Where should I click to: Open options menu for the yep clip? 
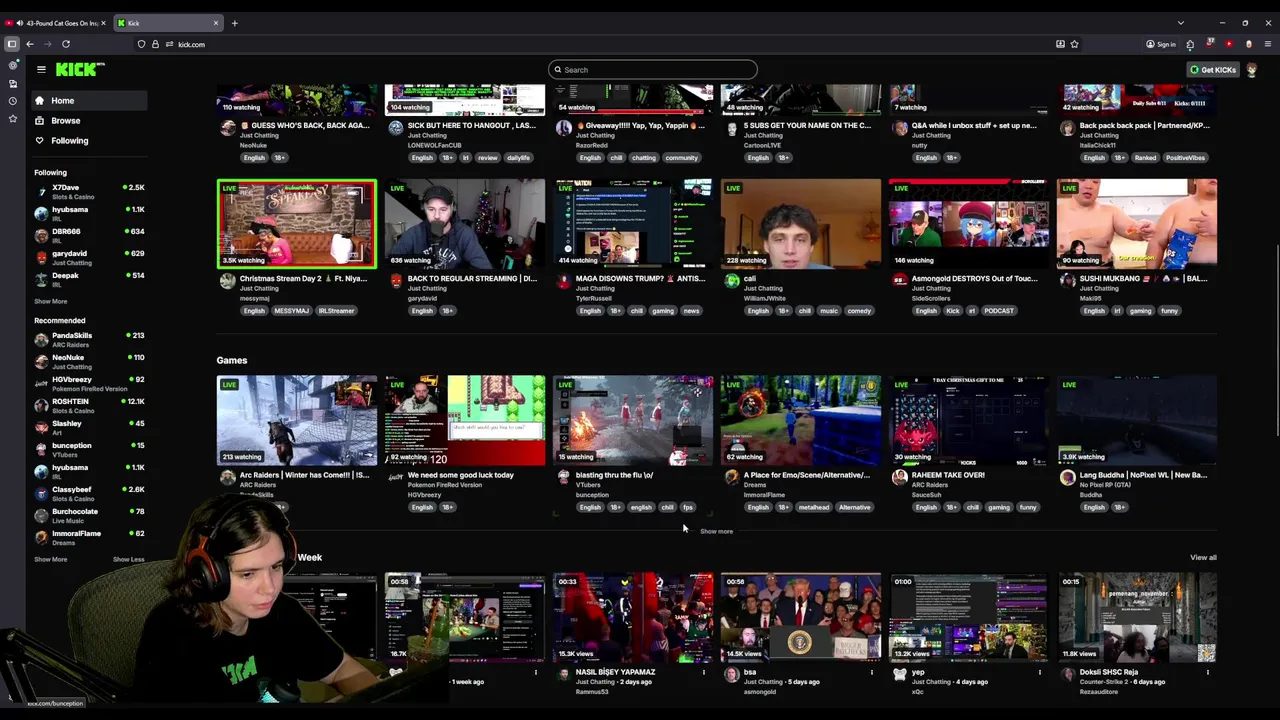1040,673
